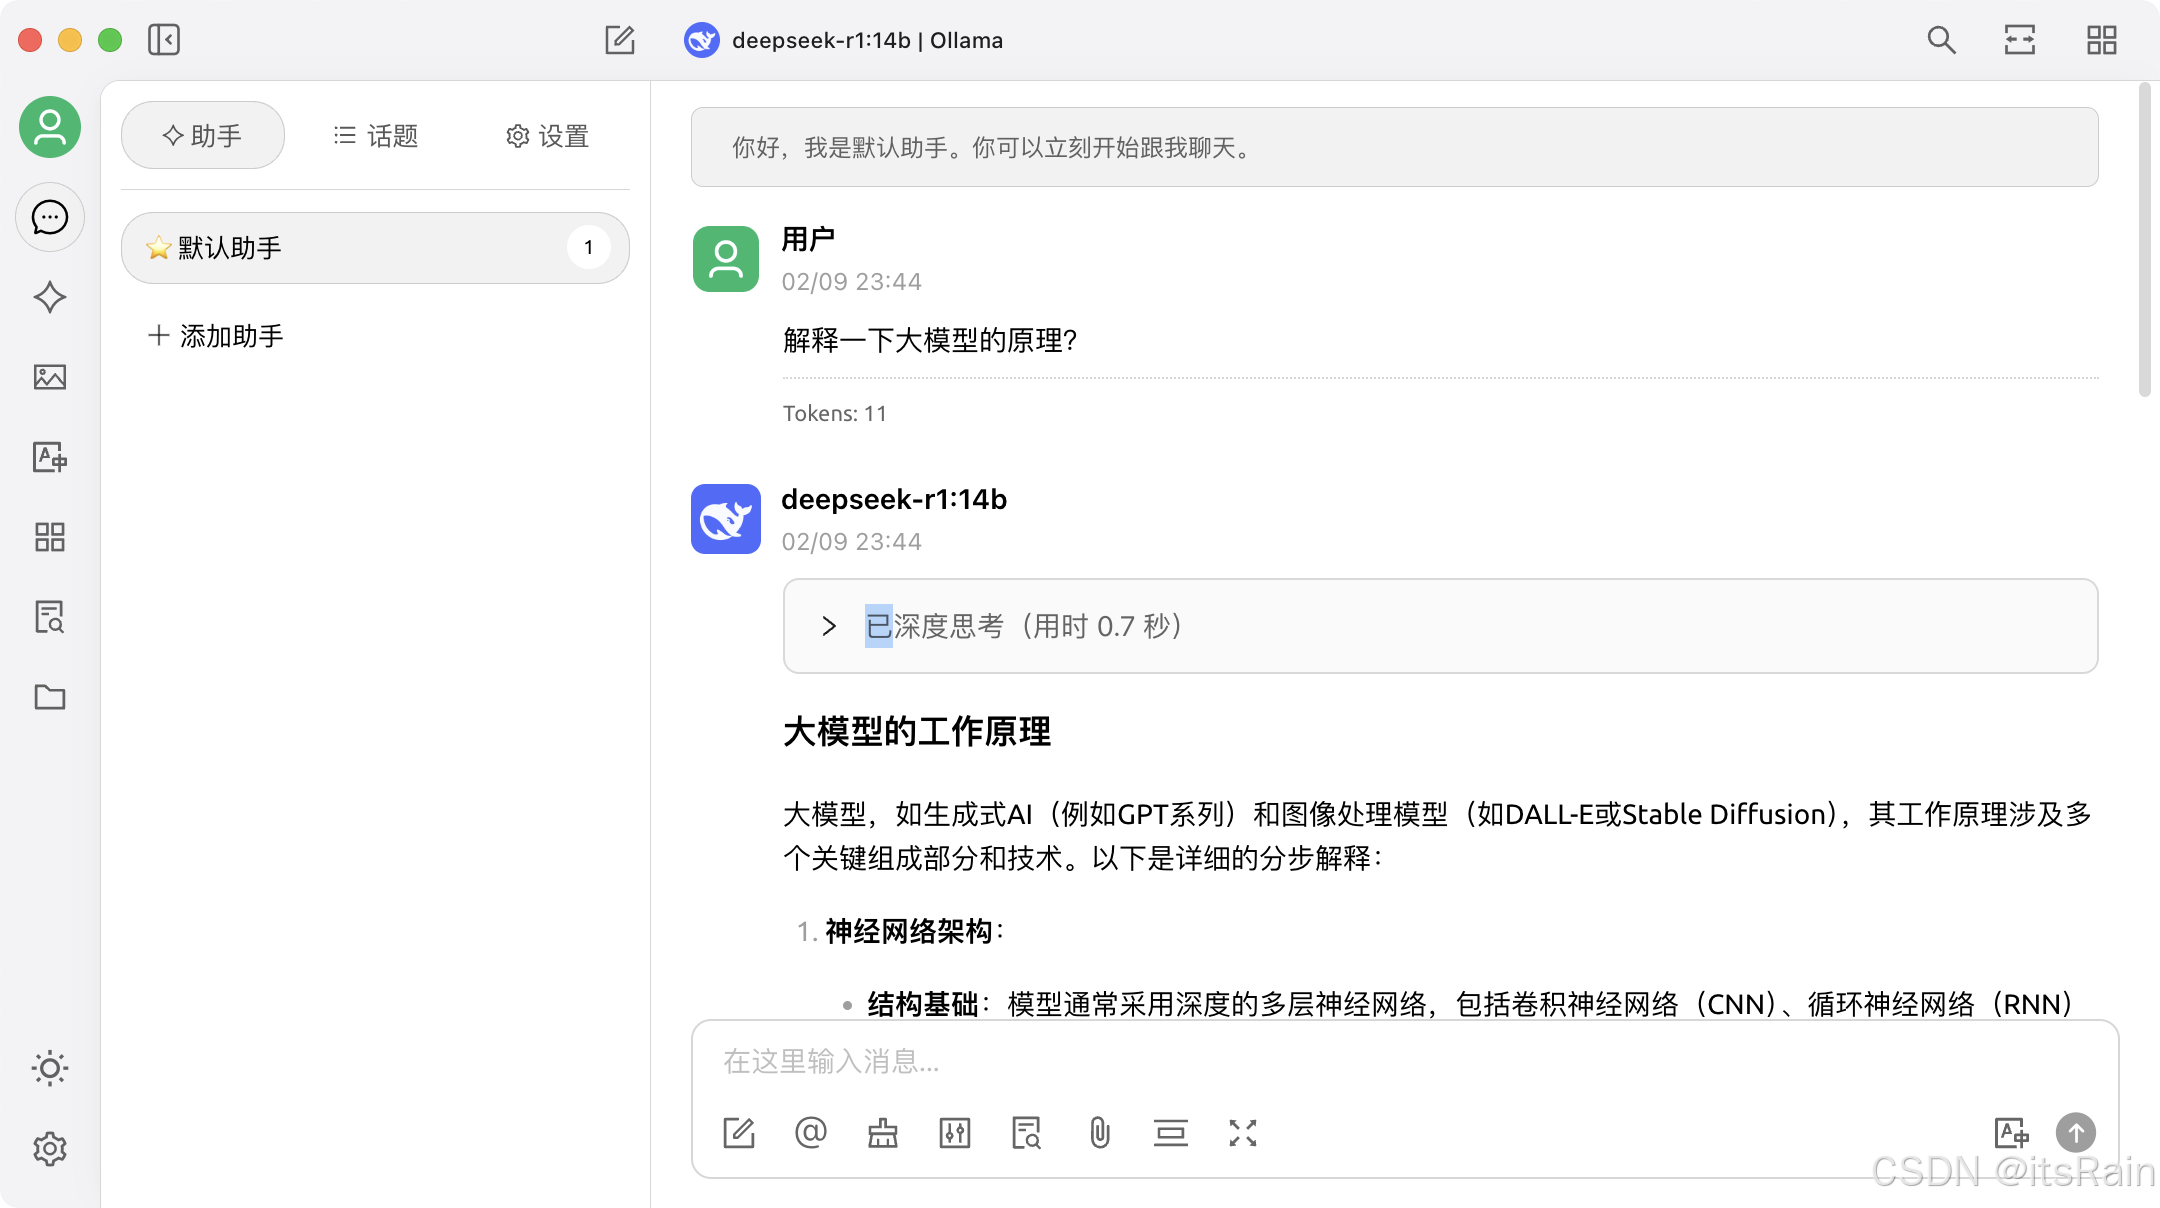Click topic count badge on 默认助手
Image resolution: width=2160 pixels, height=1208 pixels.
click(x=588, y=248)
